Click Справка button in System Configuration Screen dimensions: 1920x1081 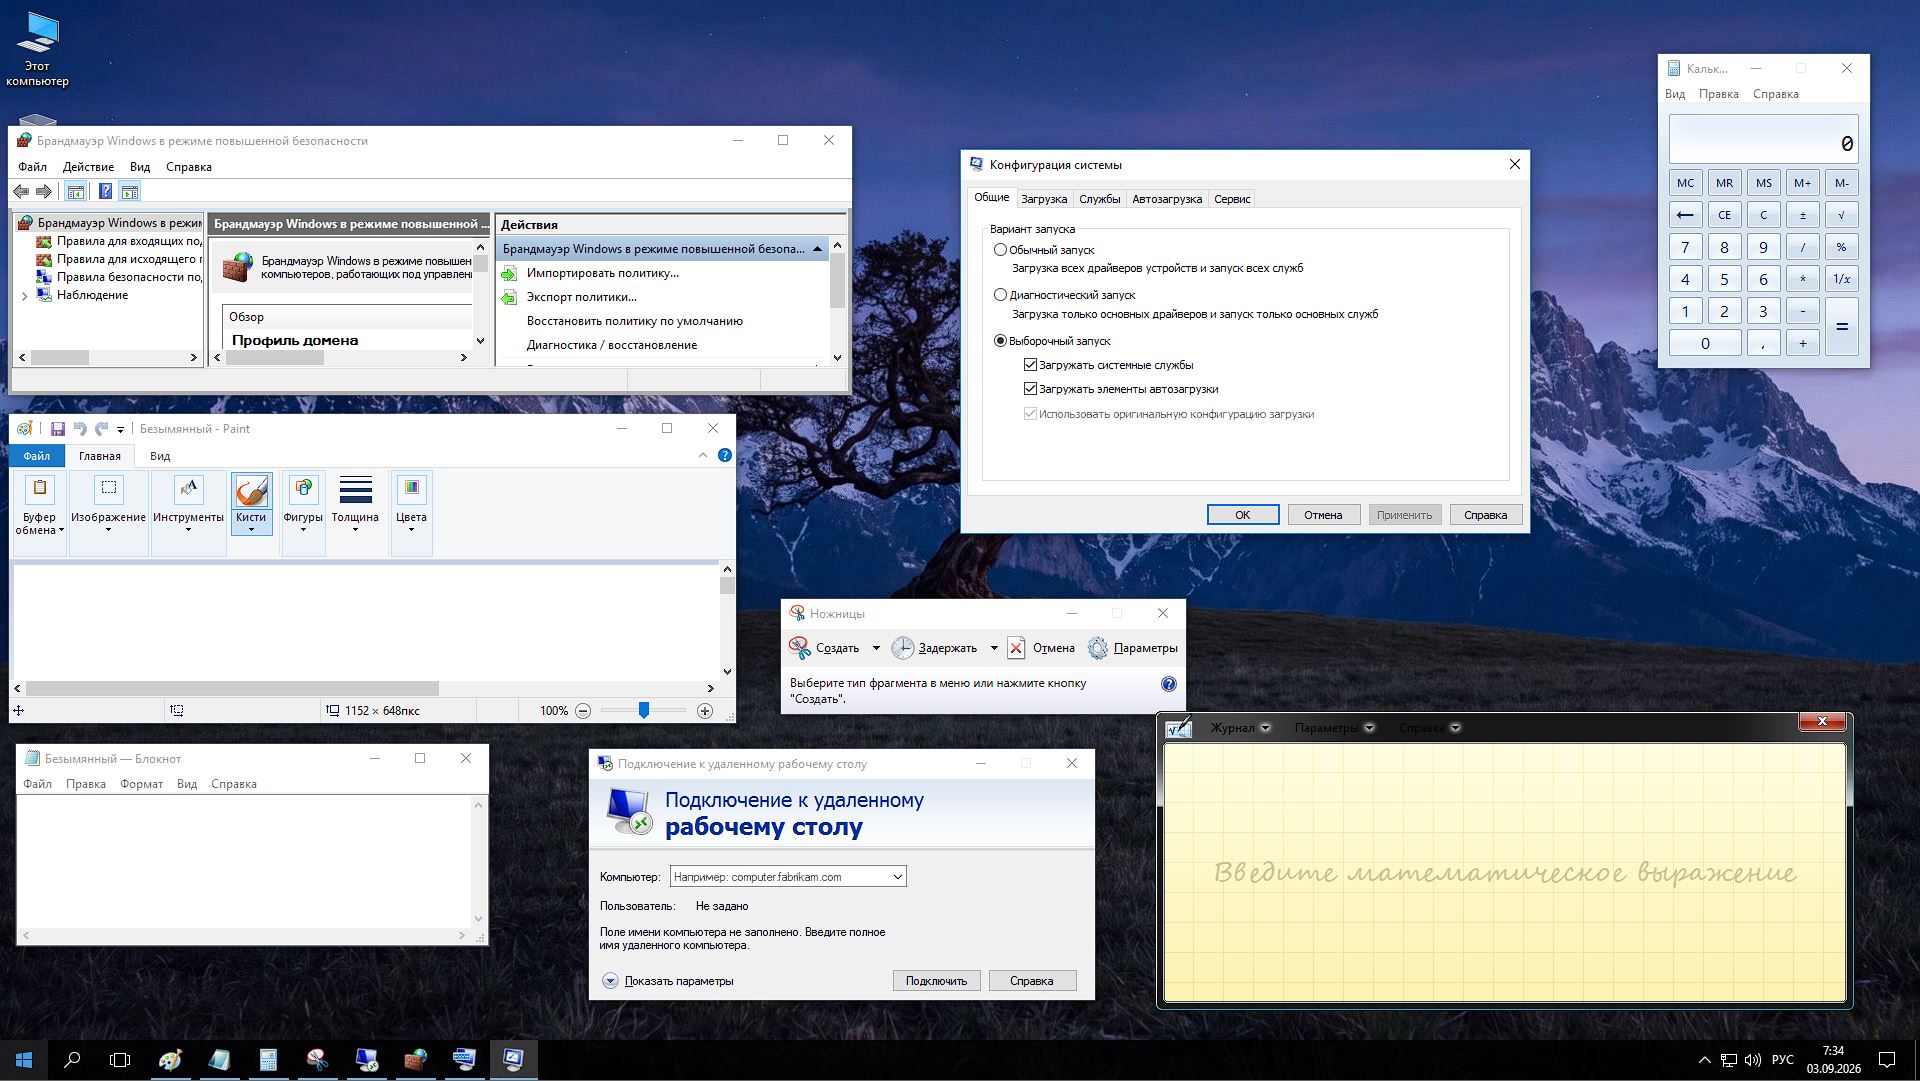[1486, 515]
